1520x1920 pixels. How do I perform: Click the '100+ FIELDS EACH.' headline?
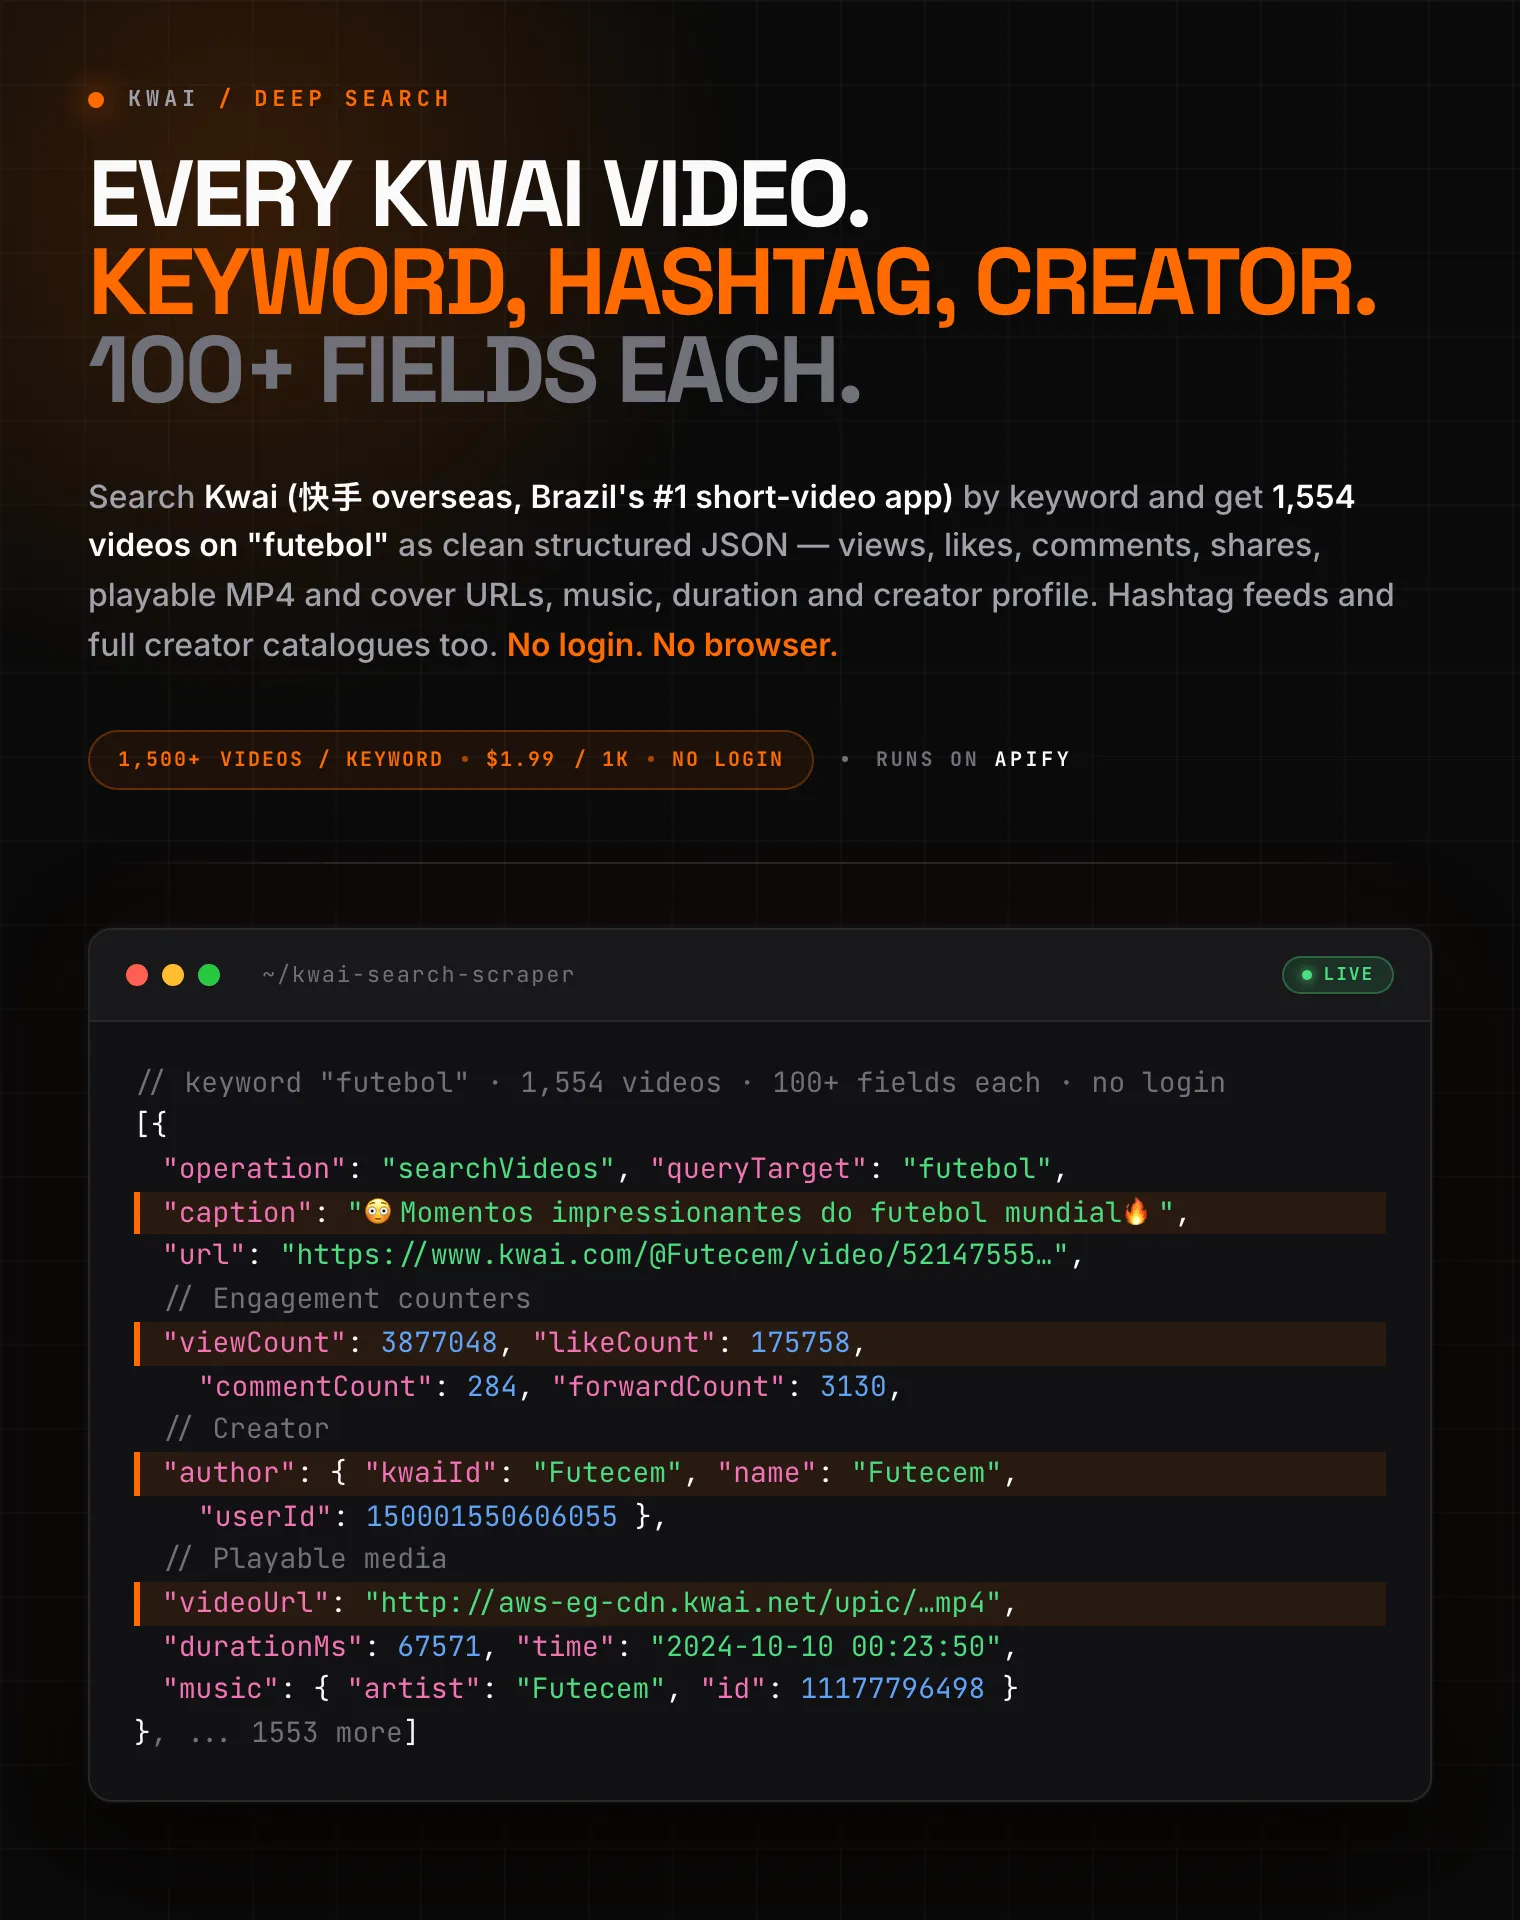click(476, 370)
